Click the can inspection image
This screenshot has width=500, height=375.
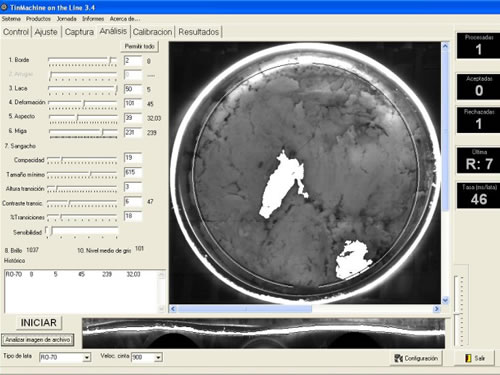point(305,173)
